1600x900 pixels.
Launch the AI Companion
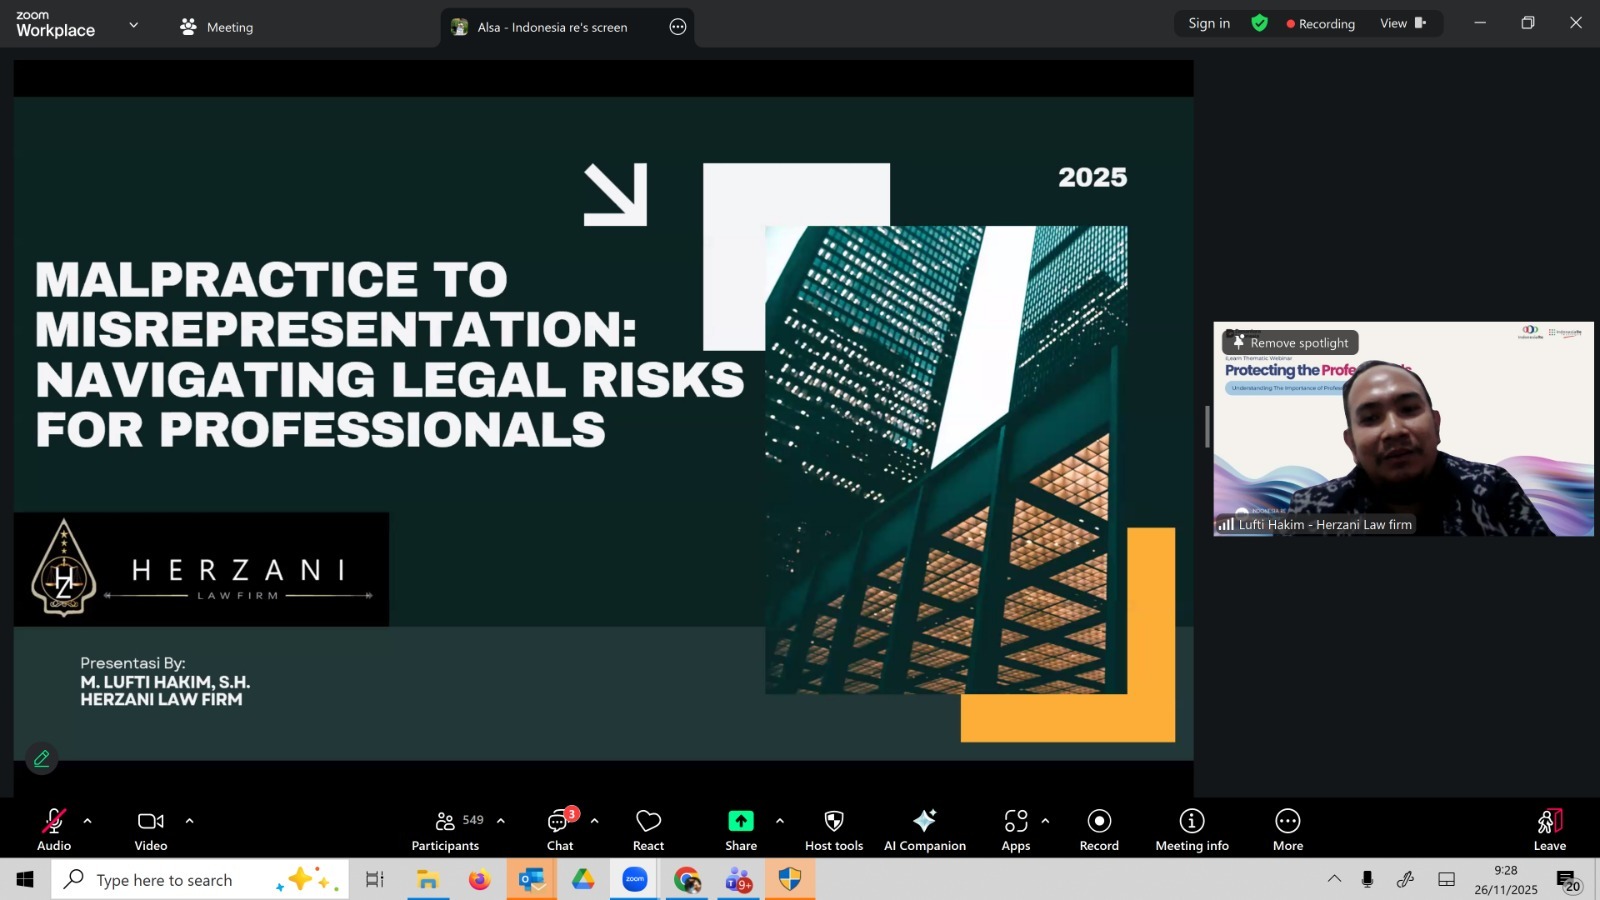[x=924, y=830]
